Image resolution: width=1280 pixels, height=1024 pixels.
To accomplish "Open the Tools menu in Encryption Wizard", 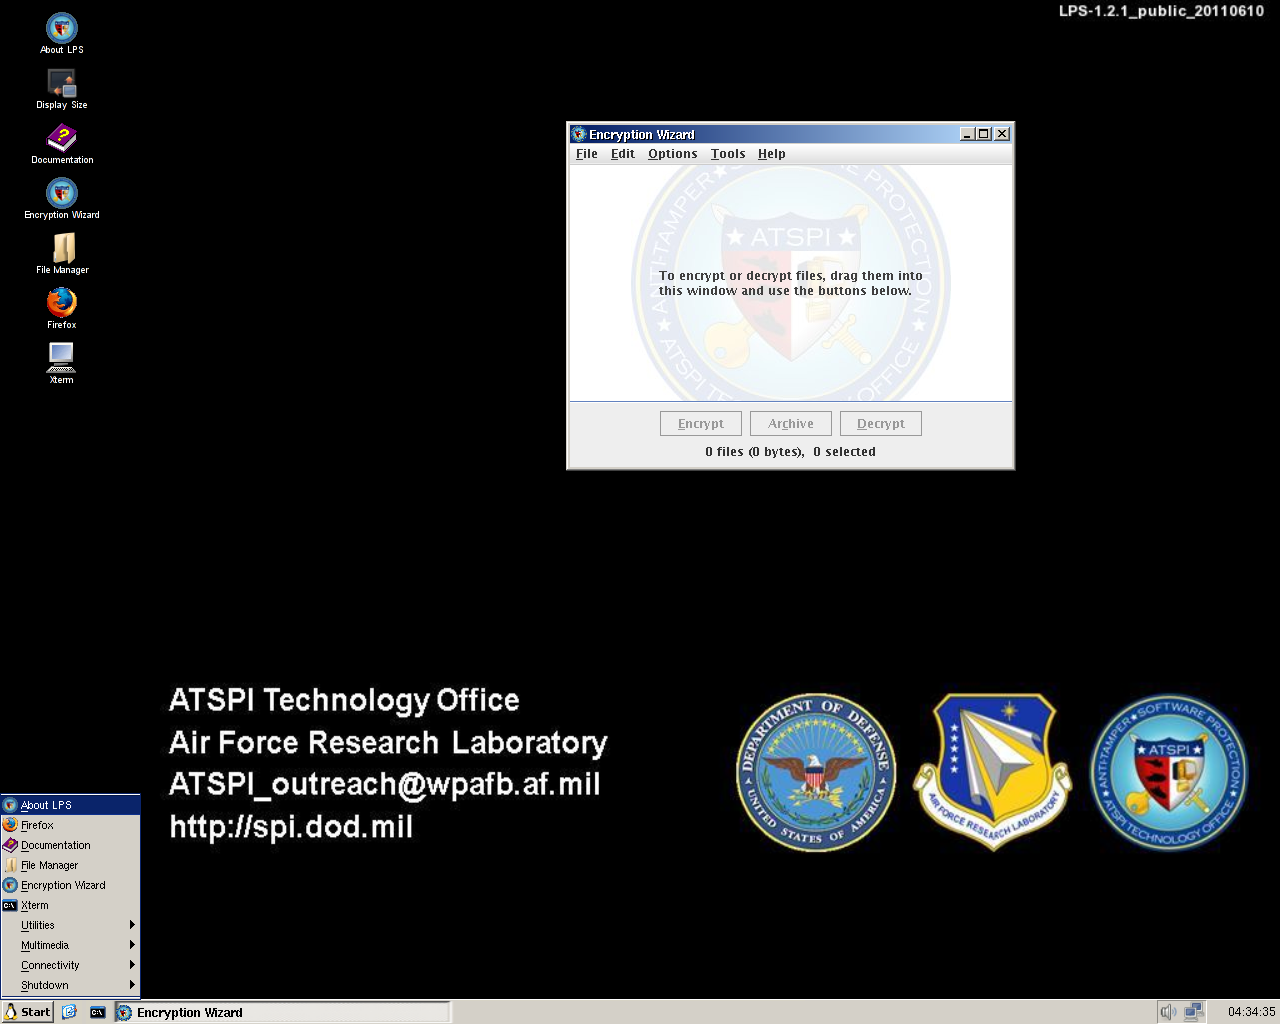I will click(728, 154).
